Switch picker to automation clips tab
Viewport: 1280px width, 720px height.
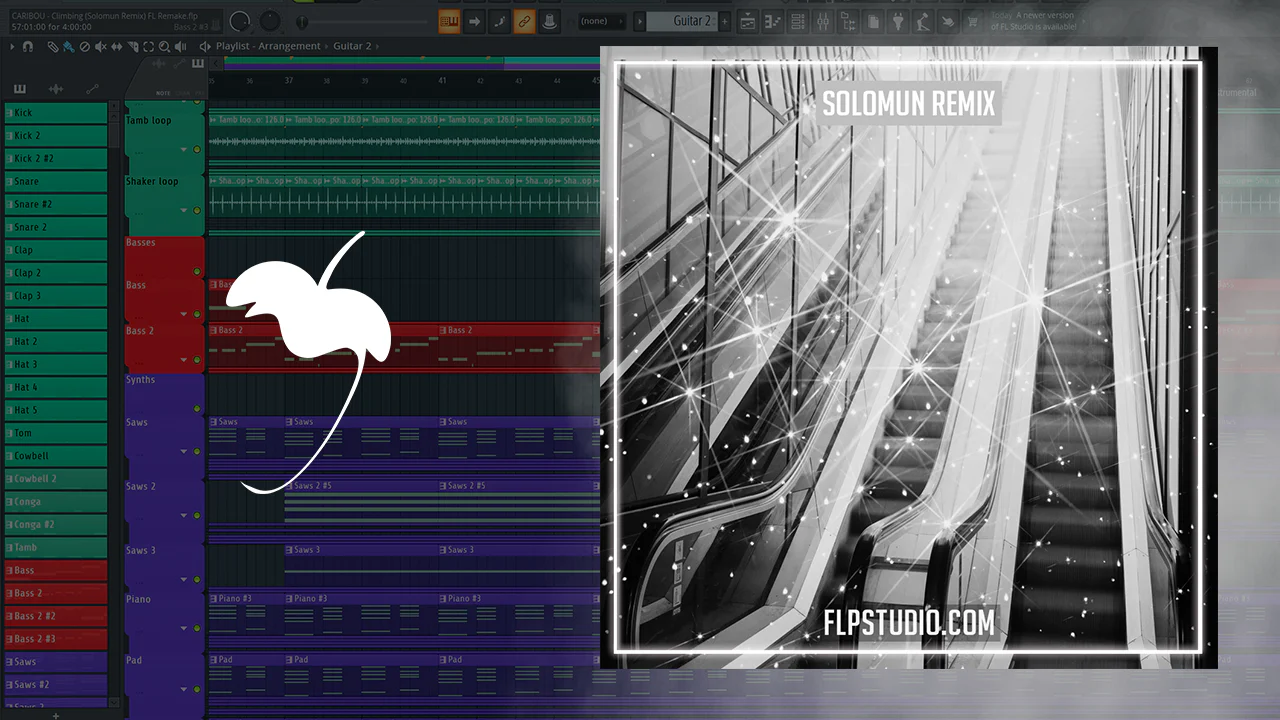tap(92, 89)
